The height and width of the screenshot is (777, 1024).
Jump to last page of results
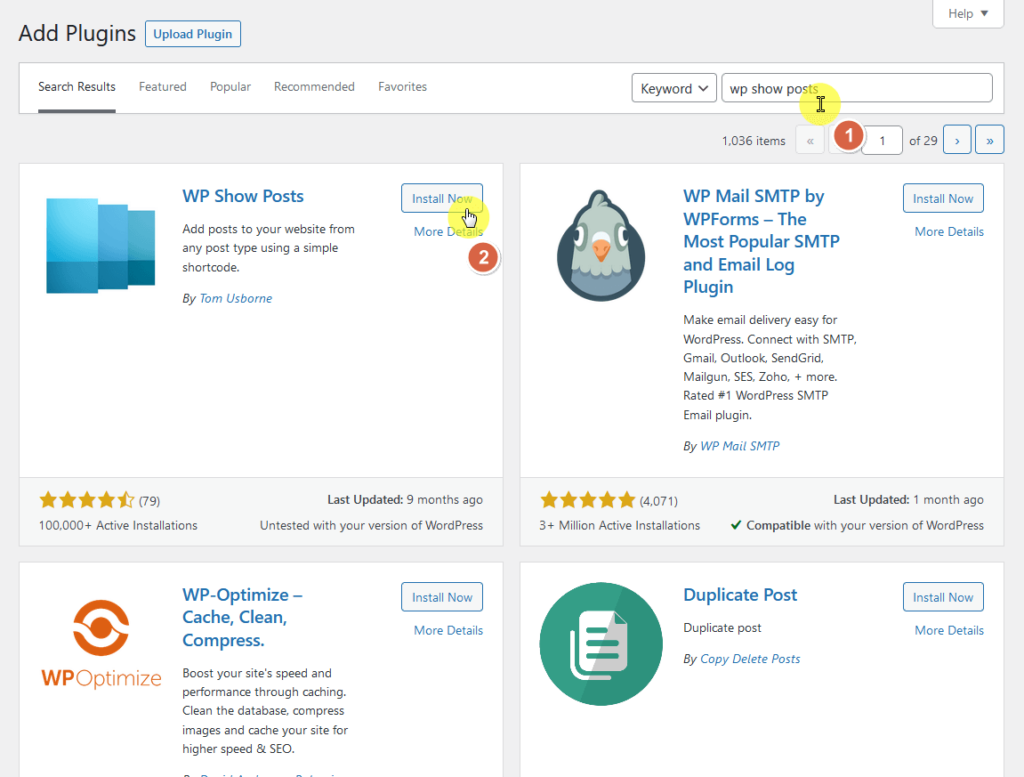tap(989, 140)
